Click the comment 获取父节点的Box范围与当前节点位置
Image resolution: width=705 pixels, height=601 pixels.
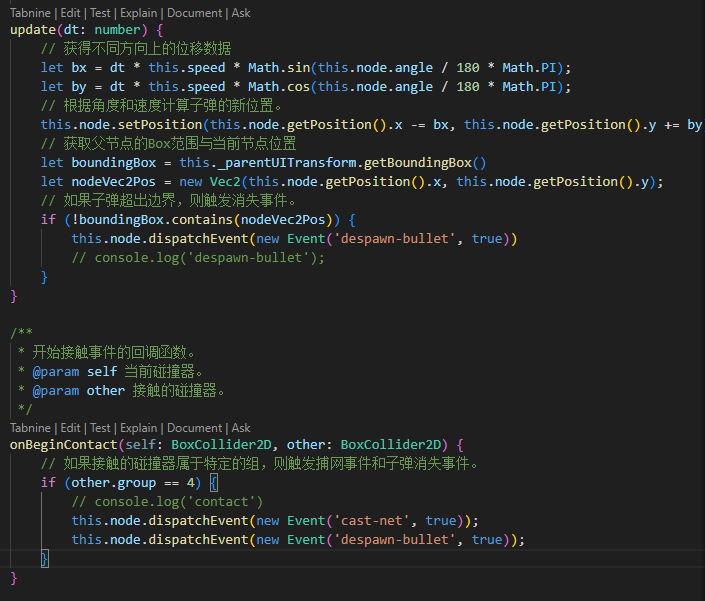coord(169,144)
